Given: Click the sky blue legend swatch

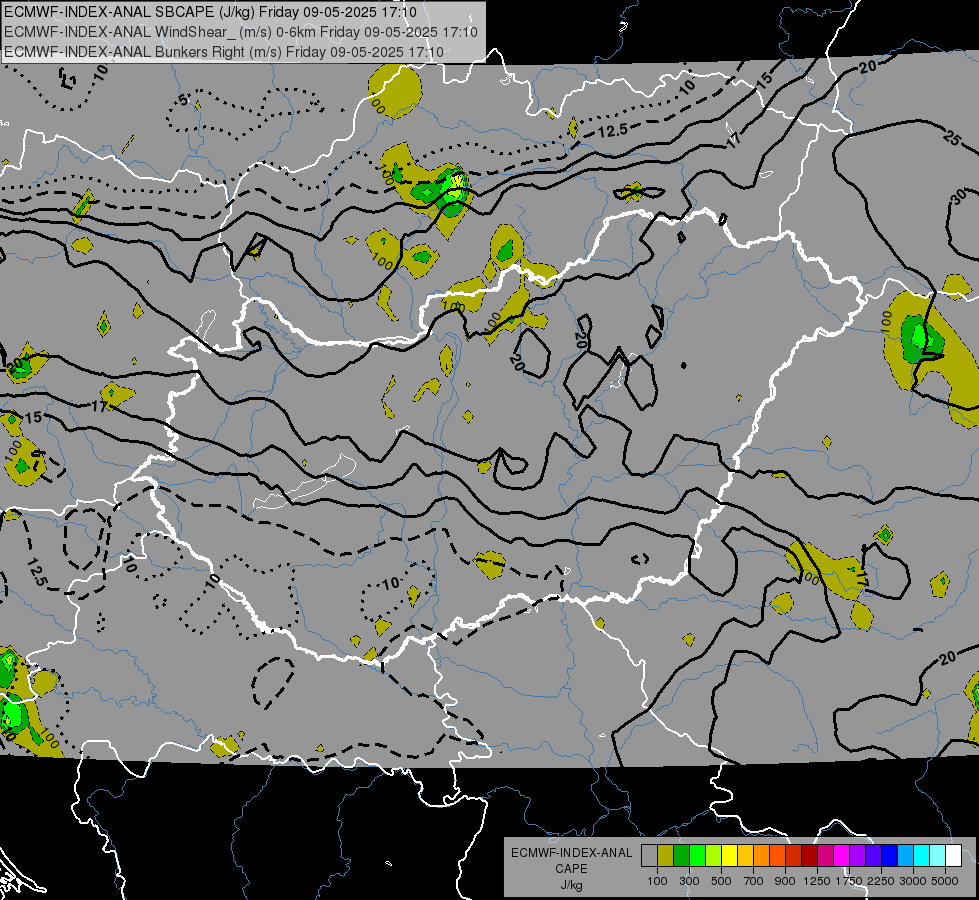Looking at the screenshot, I should pos(905,856).
